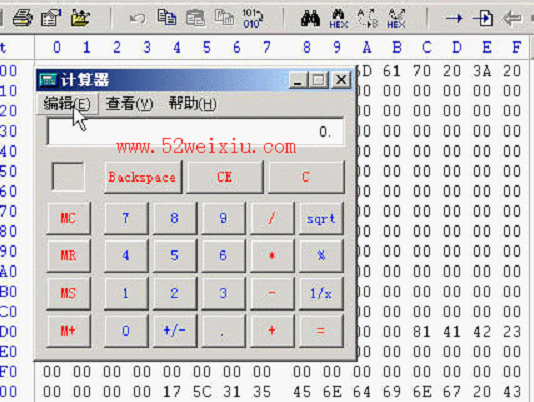Open the properties icon beside the printer
The height and width of the screenshot is (402, 534).
tap(51, 18)
